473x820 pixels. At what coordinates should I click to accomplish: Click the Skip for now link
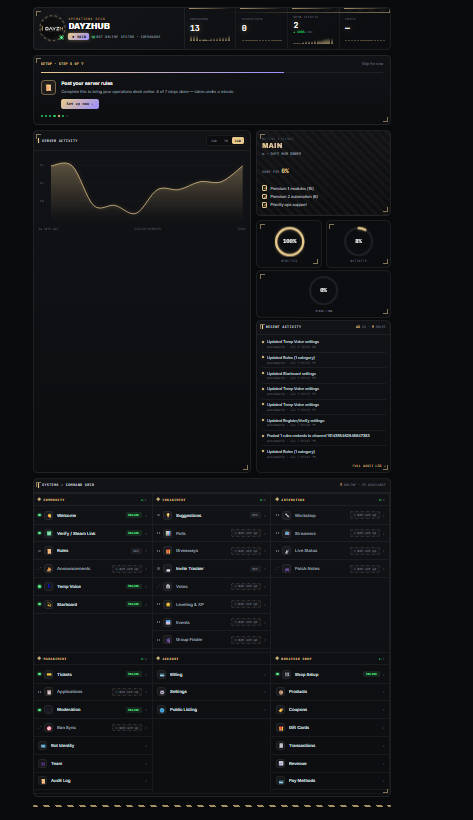point(372,64)
